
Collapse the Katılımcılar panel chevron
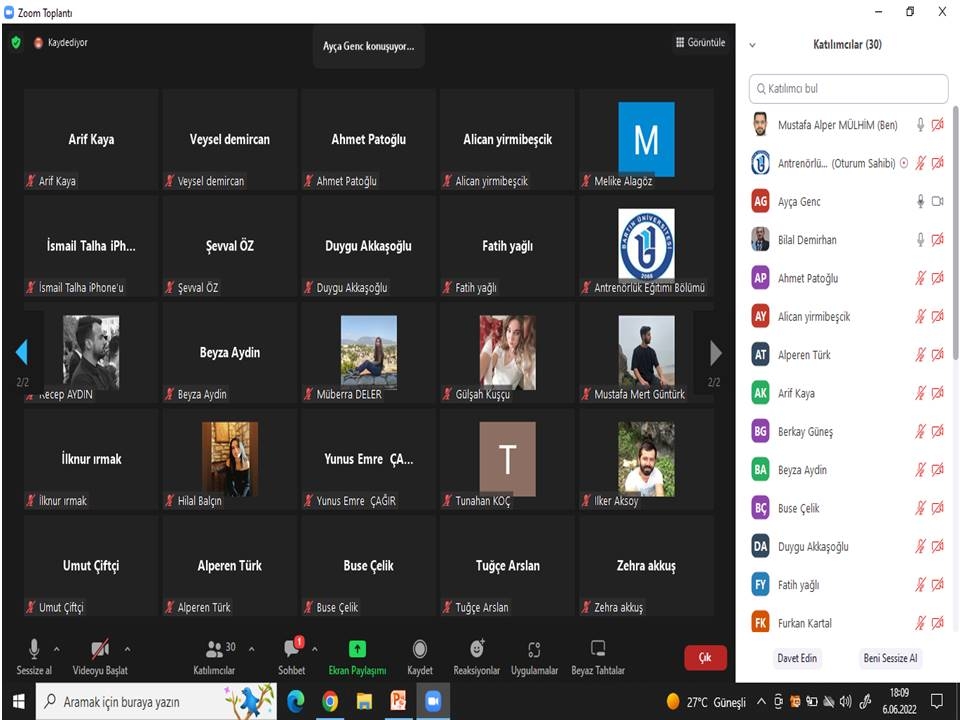click(753, 45)
